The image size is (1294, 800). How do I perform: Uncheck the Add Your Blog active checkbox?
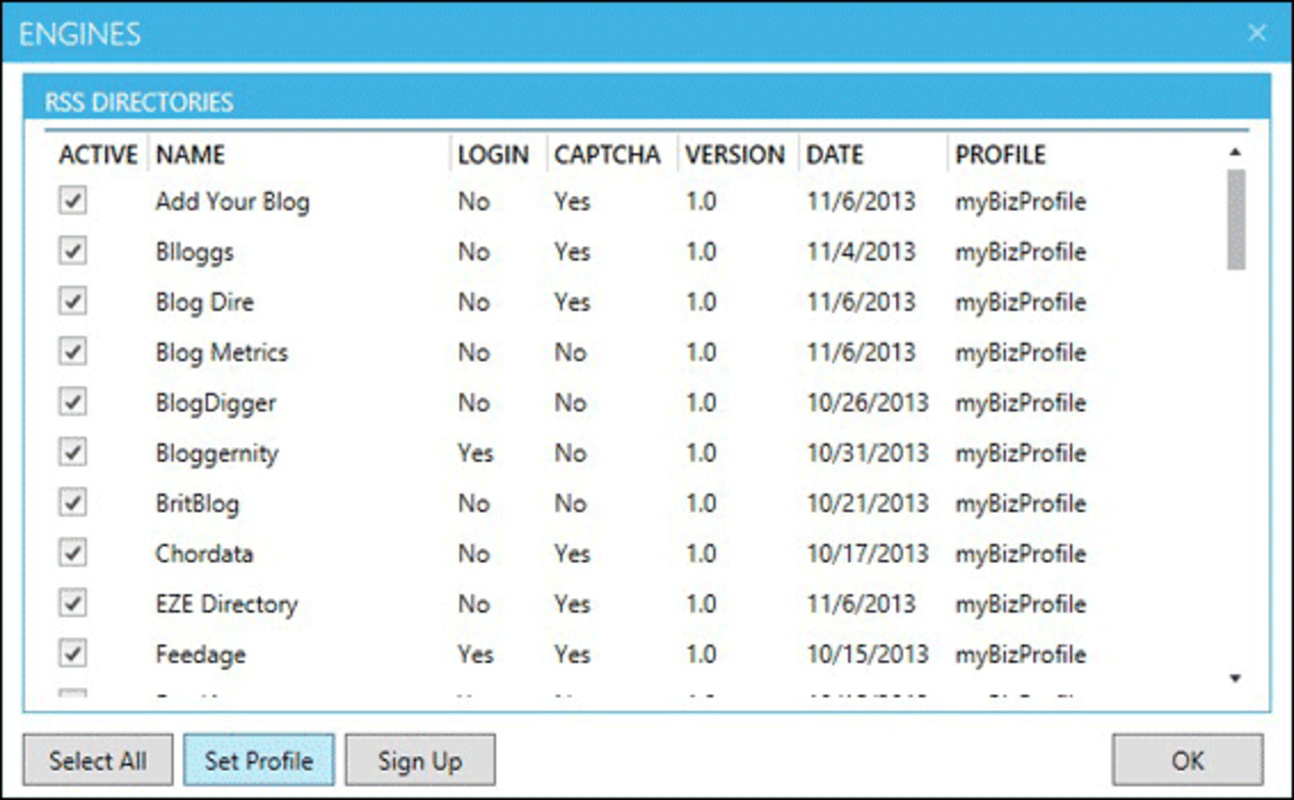click(72, 201)
